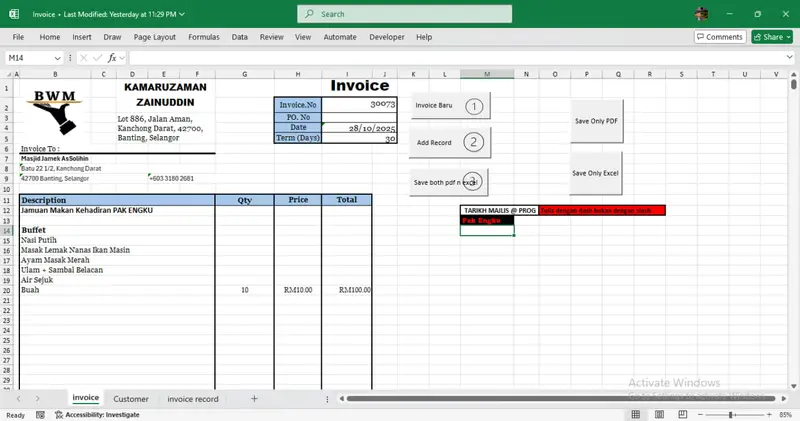The width and height of the screenshot is (800, 421).
Task: Switch to Page Break Preview icon
Action: tap(683, 414)
